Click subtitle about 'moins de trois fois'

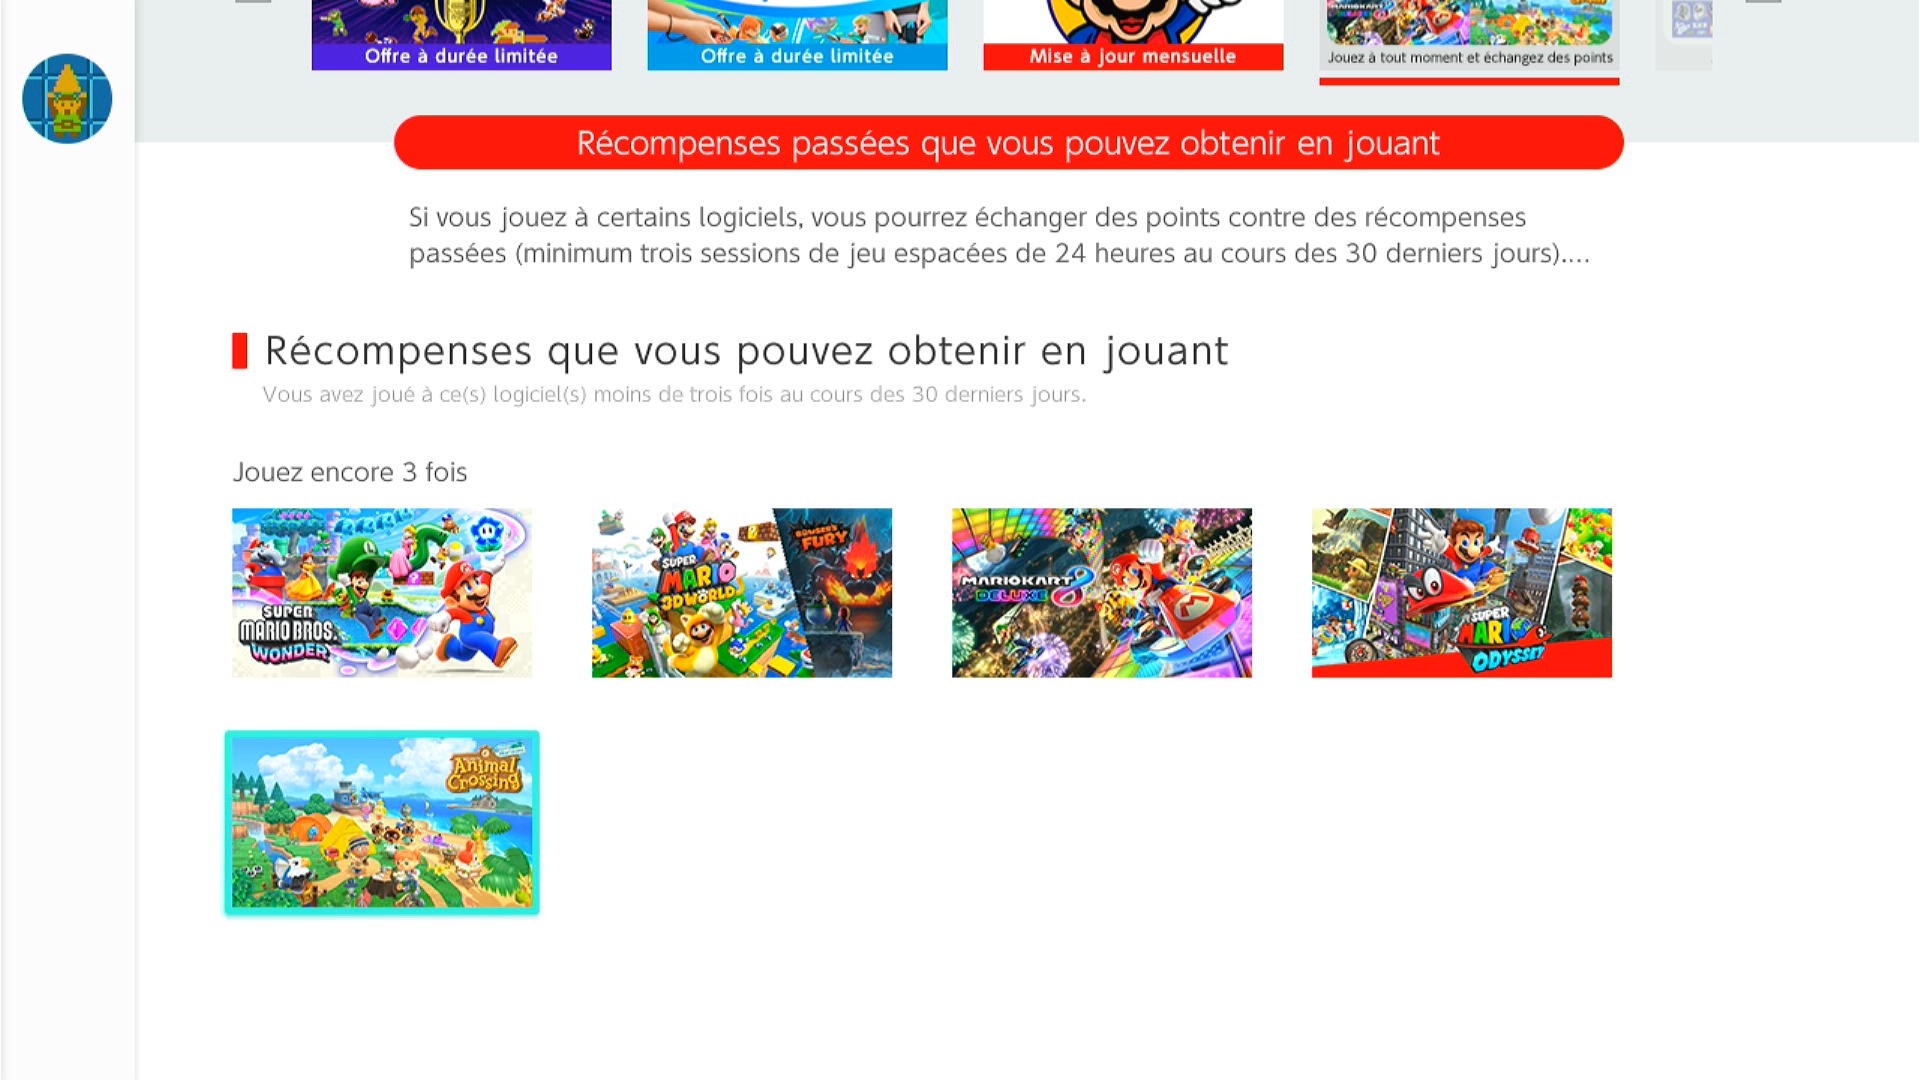[674, 394]
